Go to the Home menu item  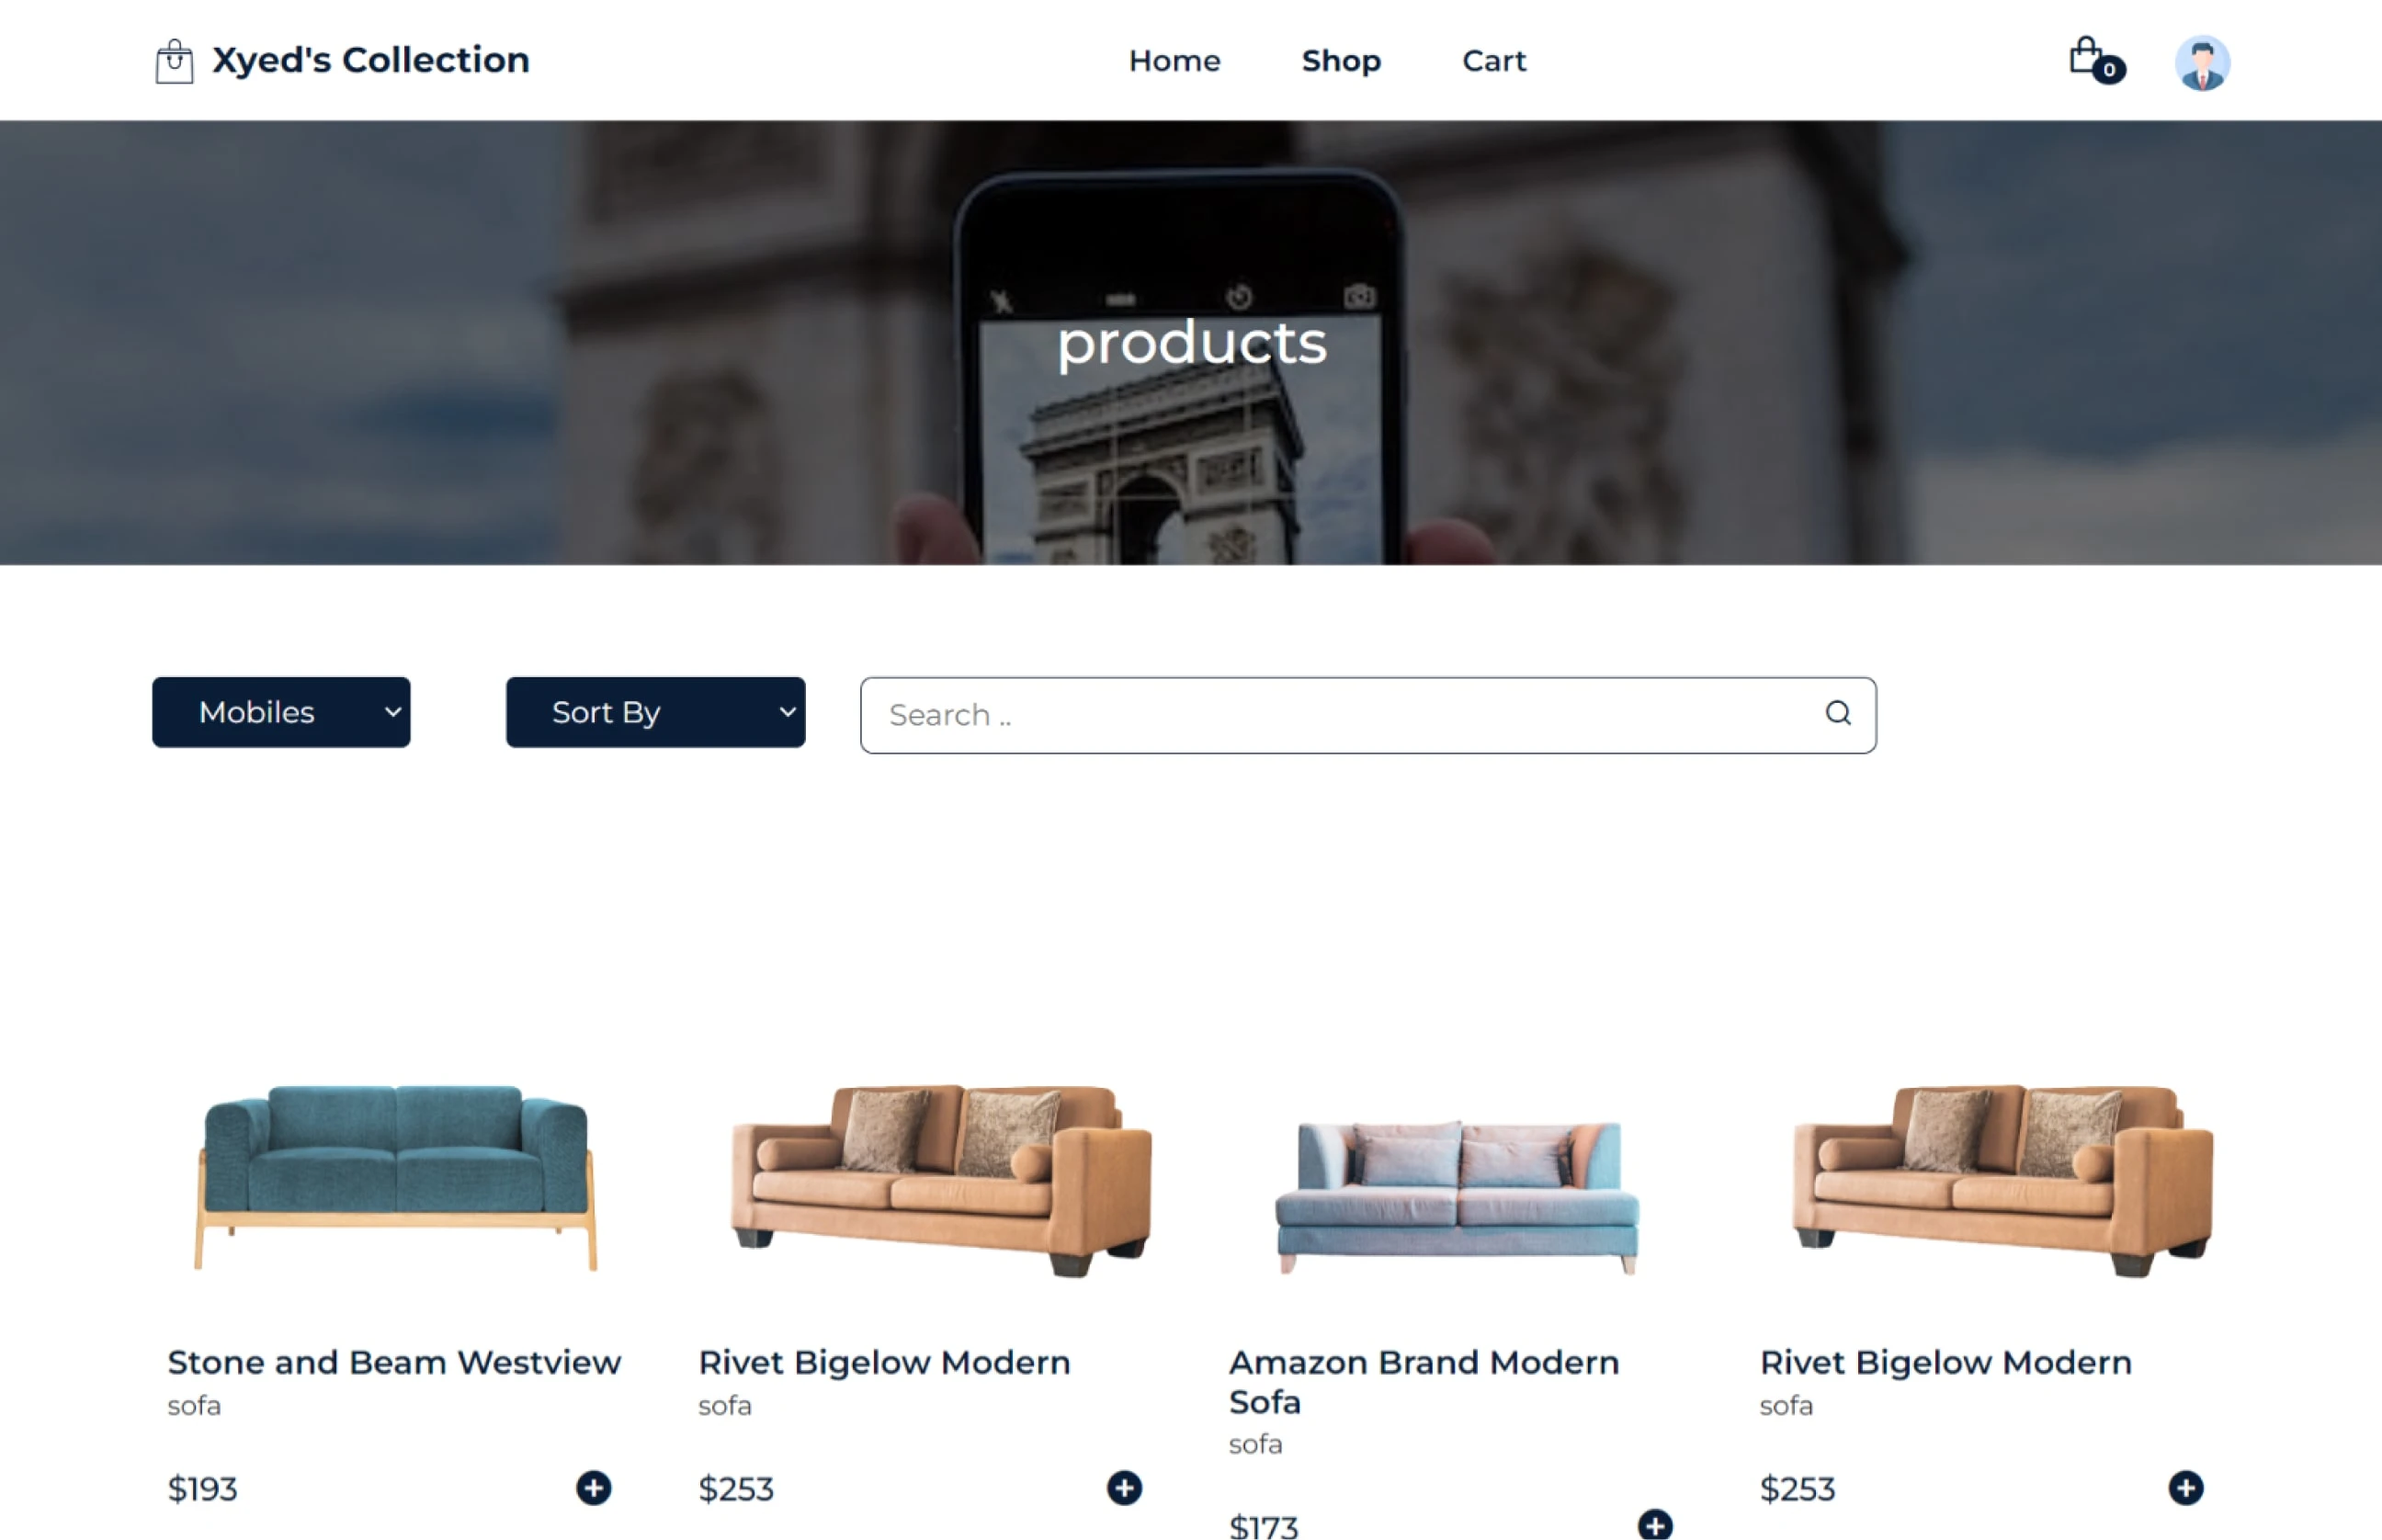[1174, 61]
